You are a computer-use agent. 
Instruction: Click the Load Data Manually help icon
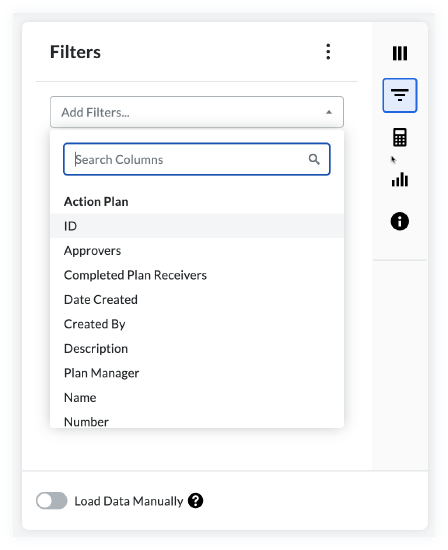coord(195,501)
